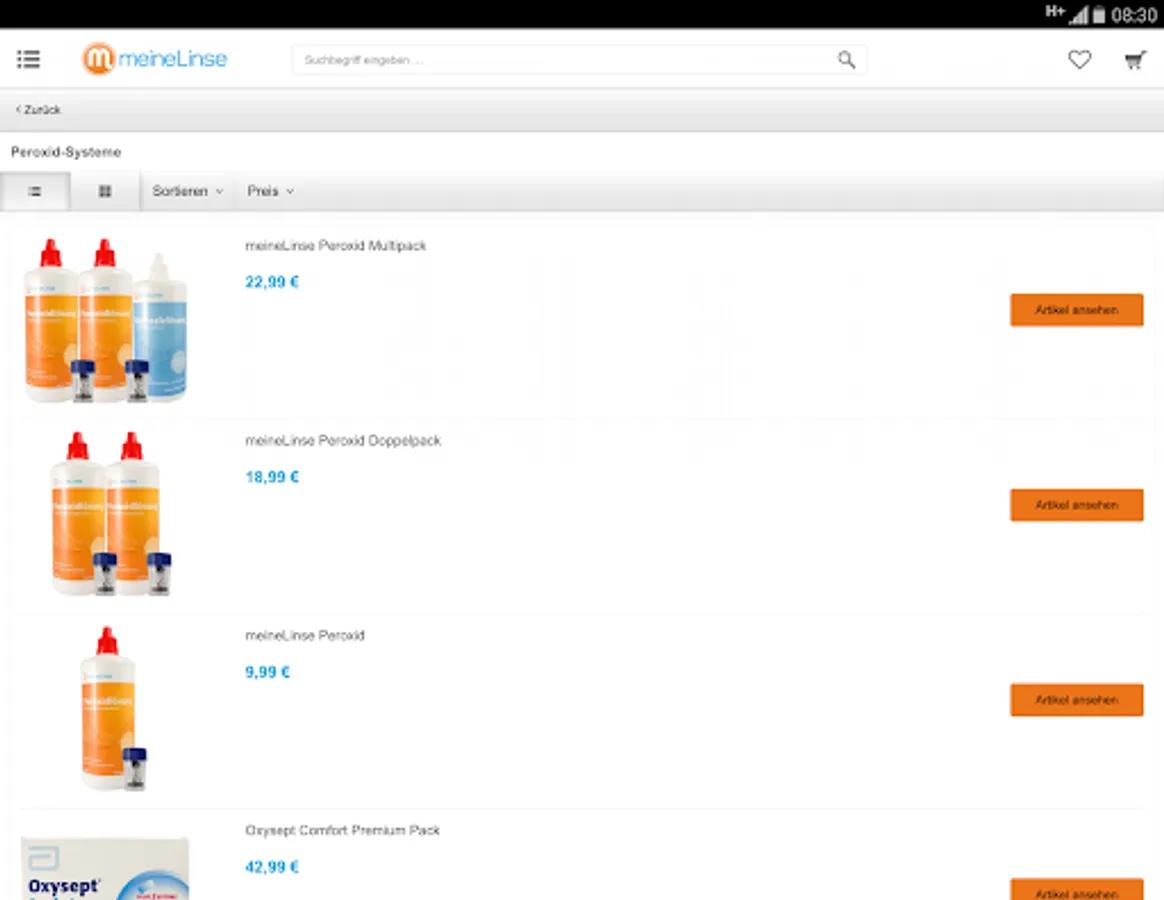Open the hamburger menu icon
The image size is (1164, 900).
[28, 59]
